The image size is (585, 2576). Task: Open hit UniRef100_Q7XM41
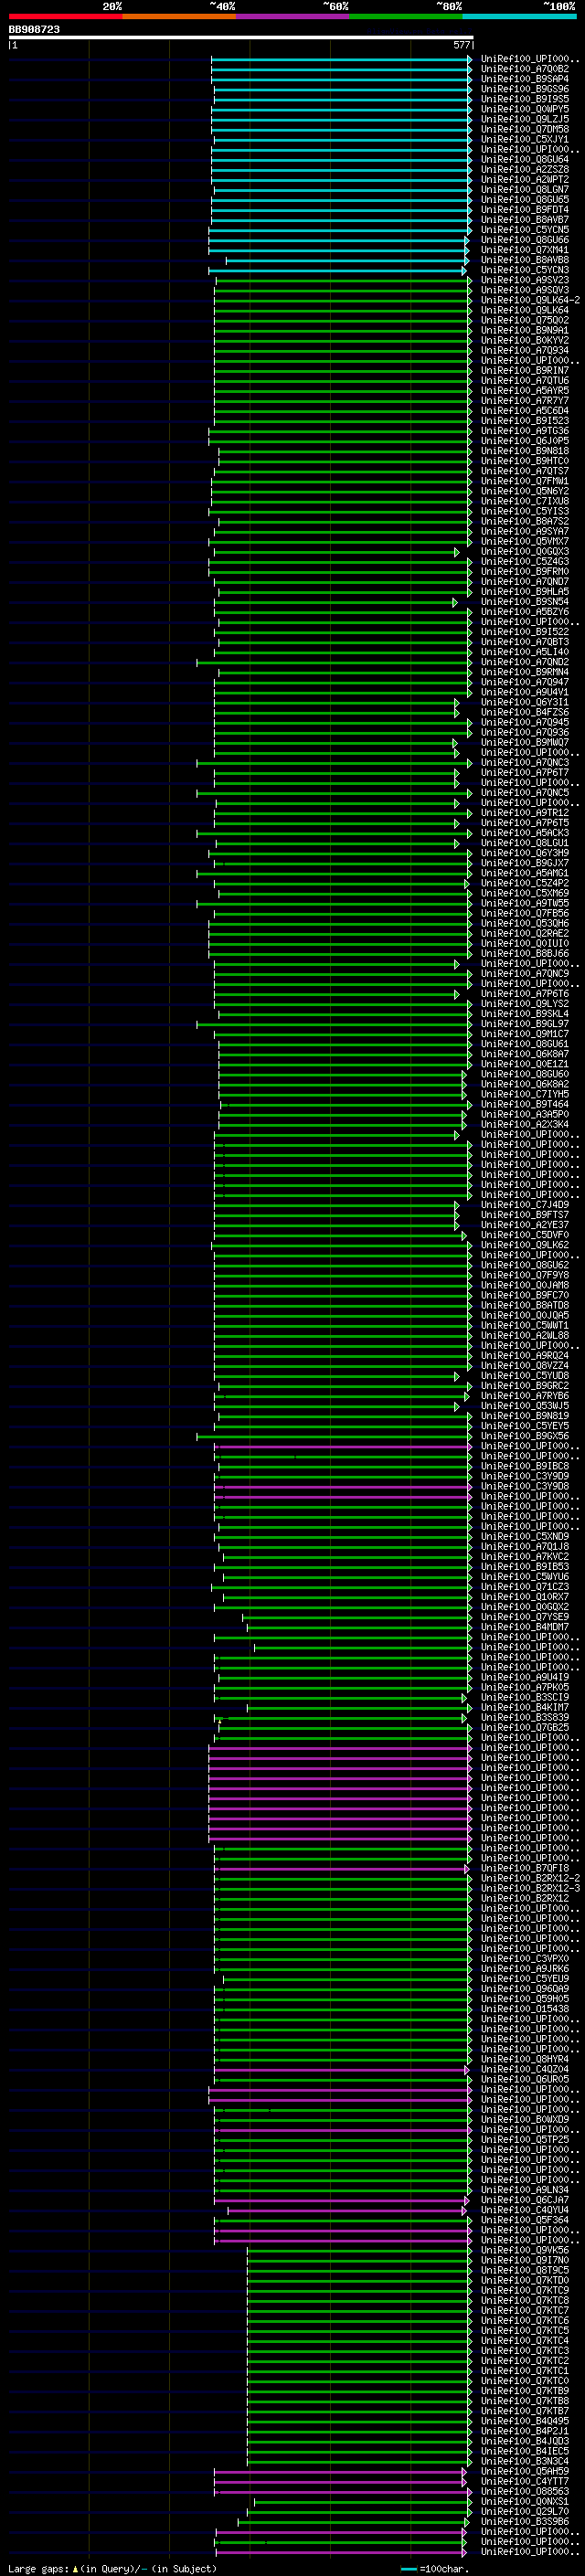pos(525,250)
